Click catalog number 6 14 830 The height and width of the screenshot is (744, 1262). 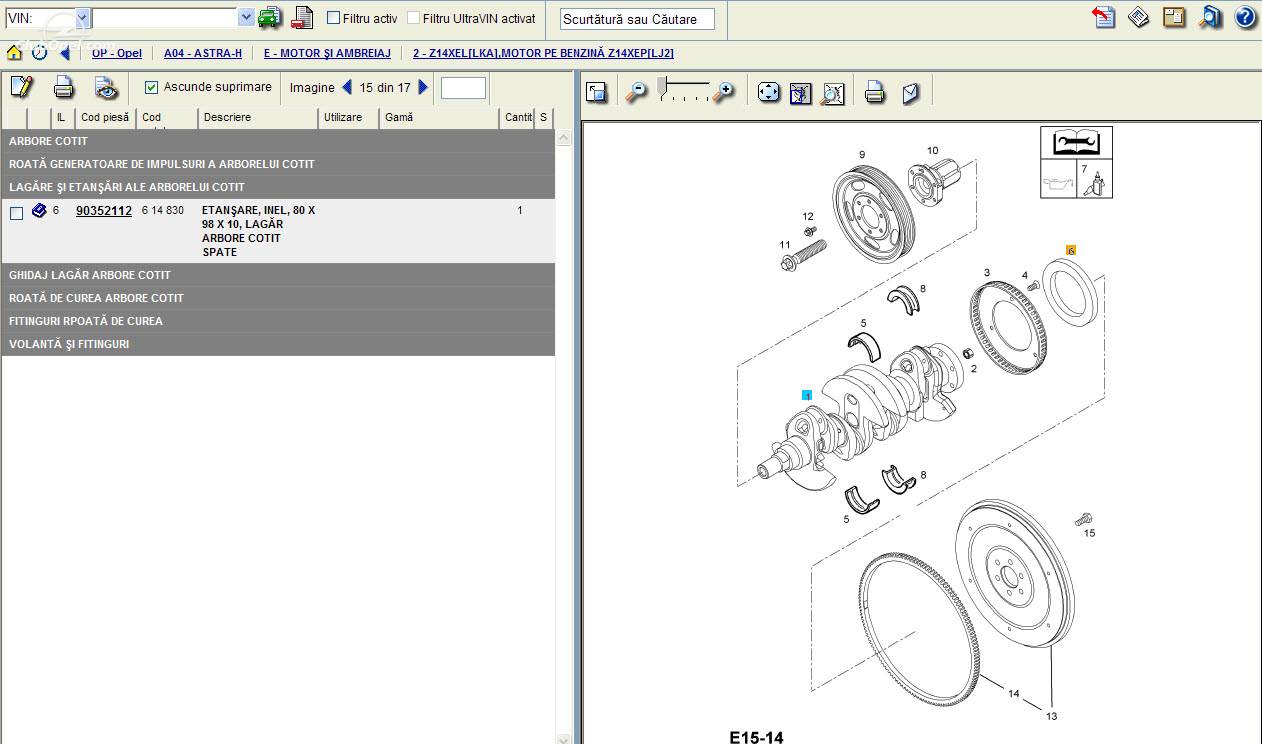pyautogui.click(x=163, y=210)
